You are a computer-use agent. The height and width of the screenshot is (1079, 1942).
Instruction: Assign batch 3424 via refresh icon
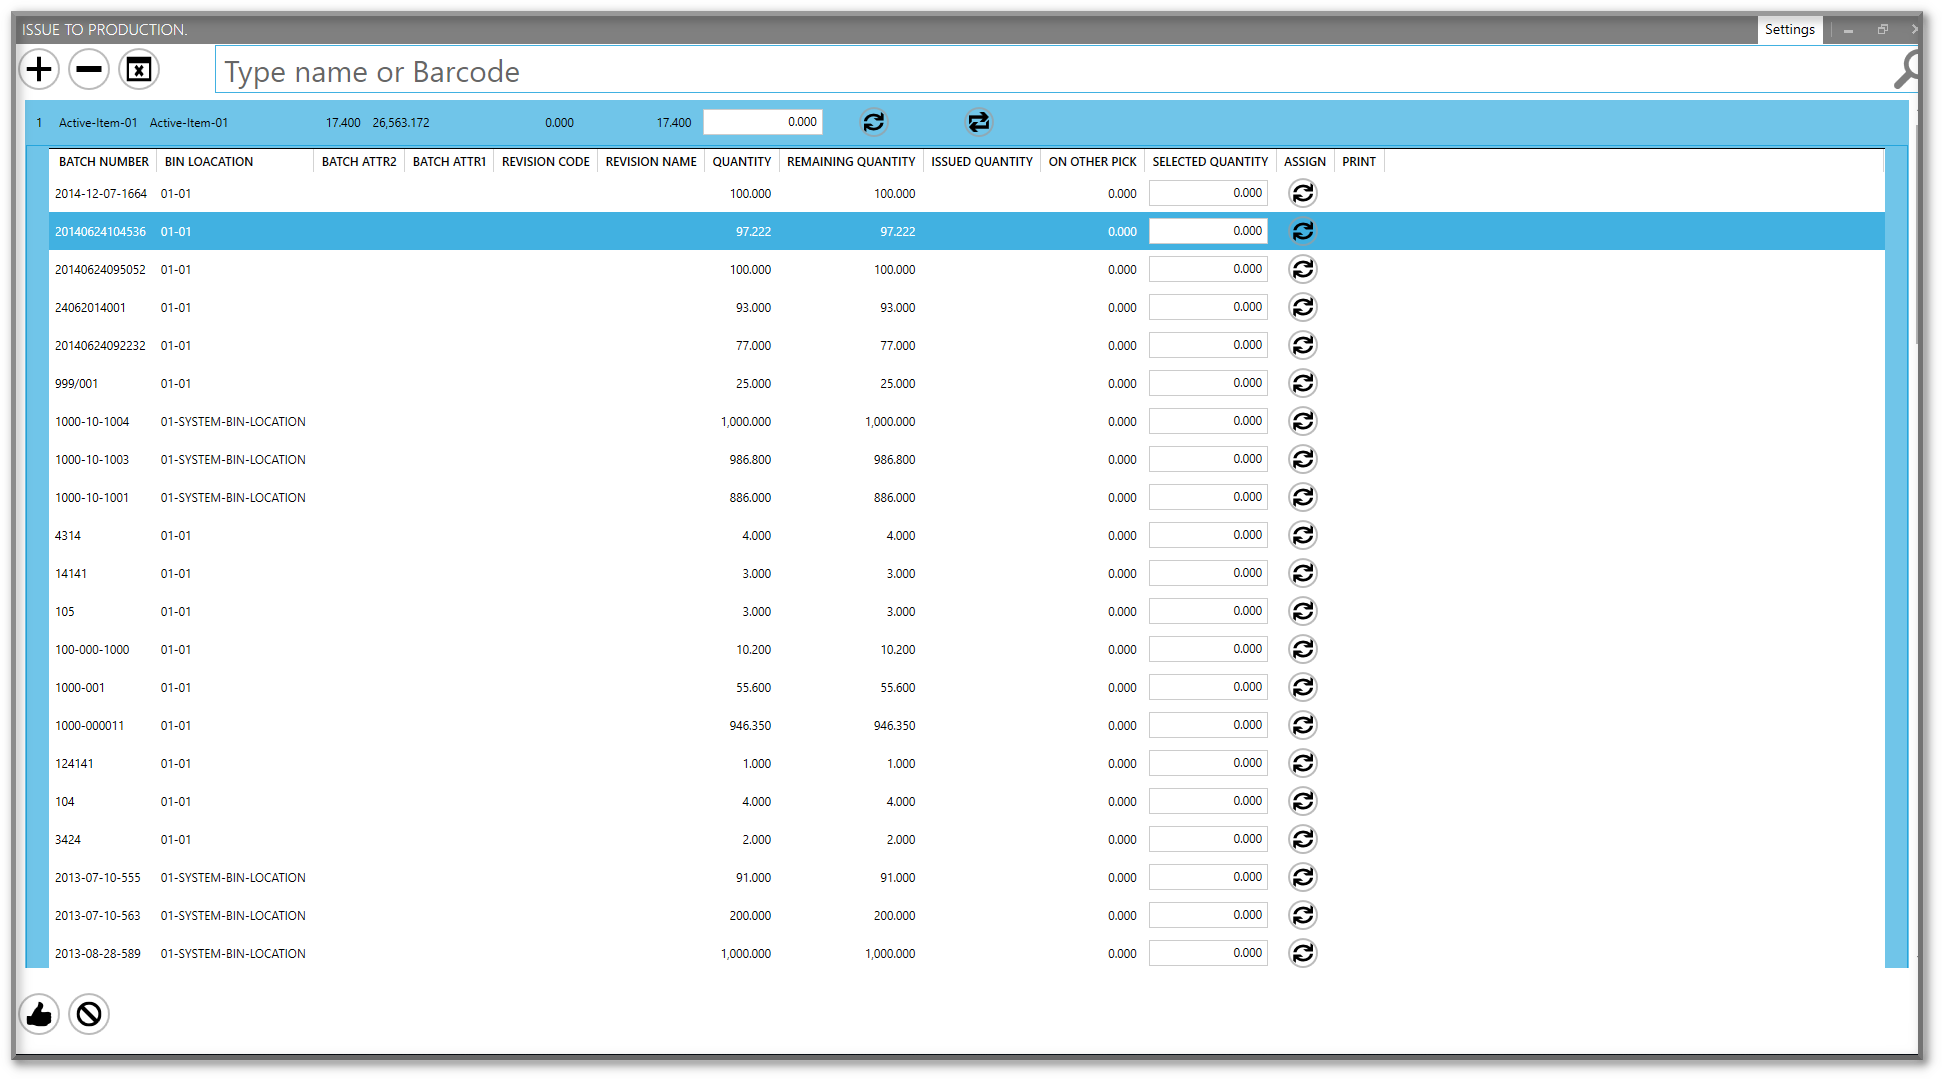pyautogui.click(x=1303, y=839)
